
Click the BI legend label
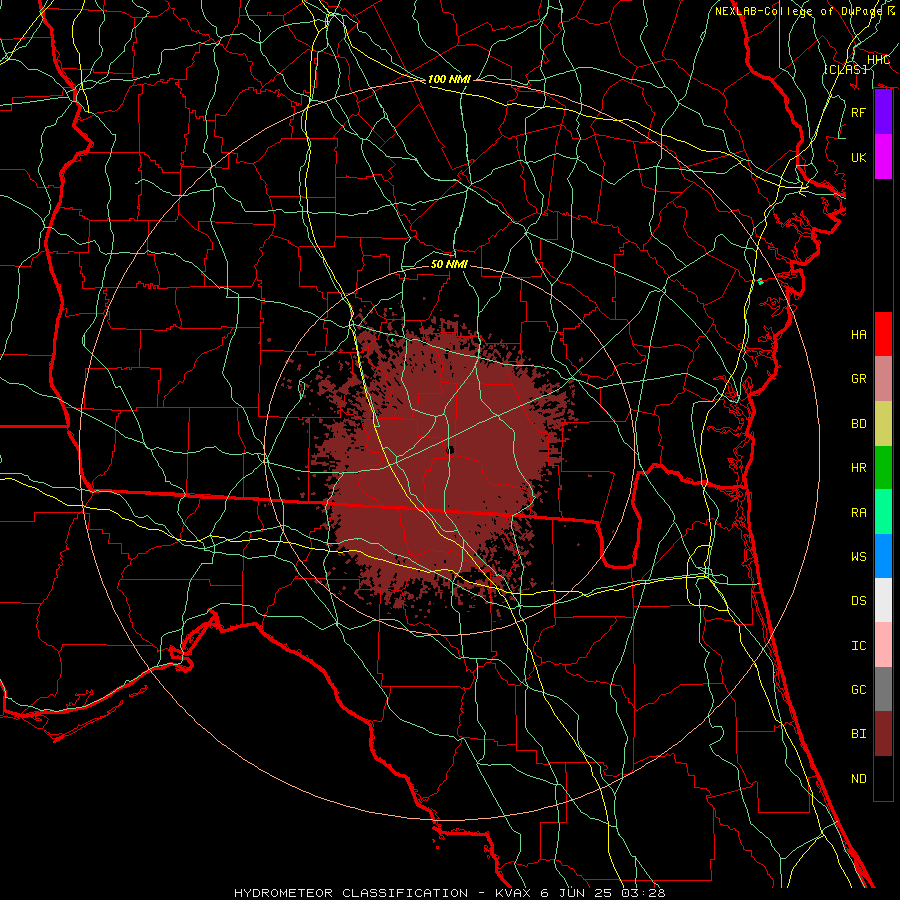pos(859,734)
